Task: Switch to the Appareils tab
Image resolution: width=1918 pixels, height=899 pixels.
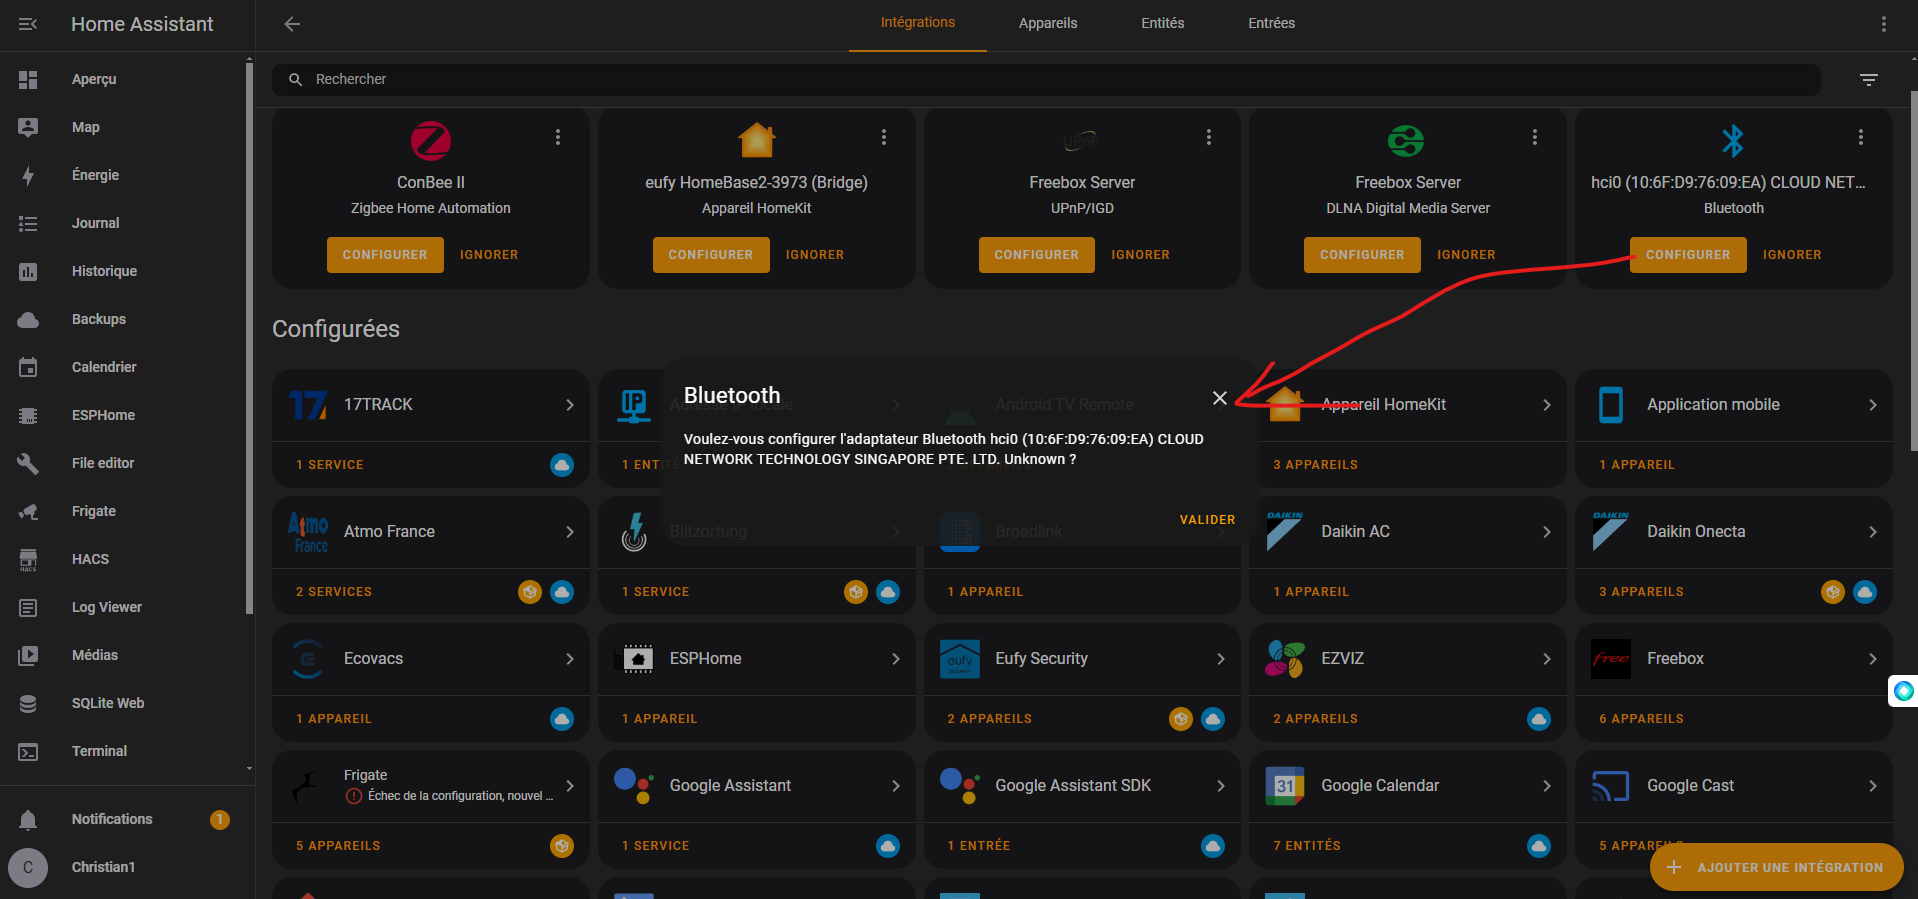Action: click(x=1048, y=23)
